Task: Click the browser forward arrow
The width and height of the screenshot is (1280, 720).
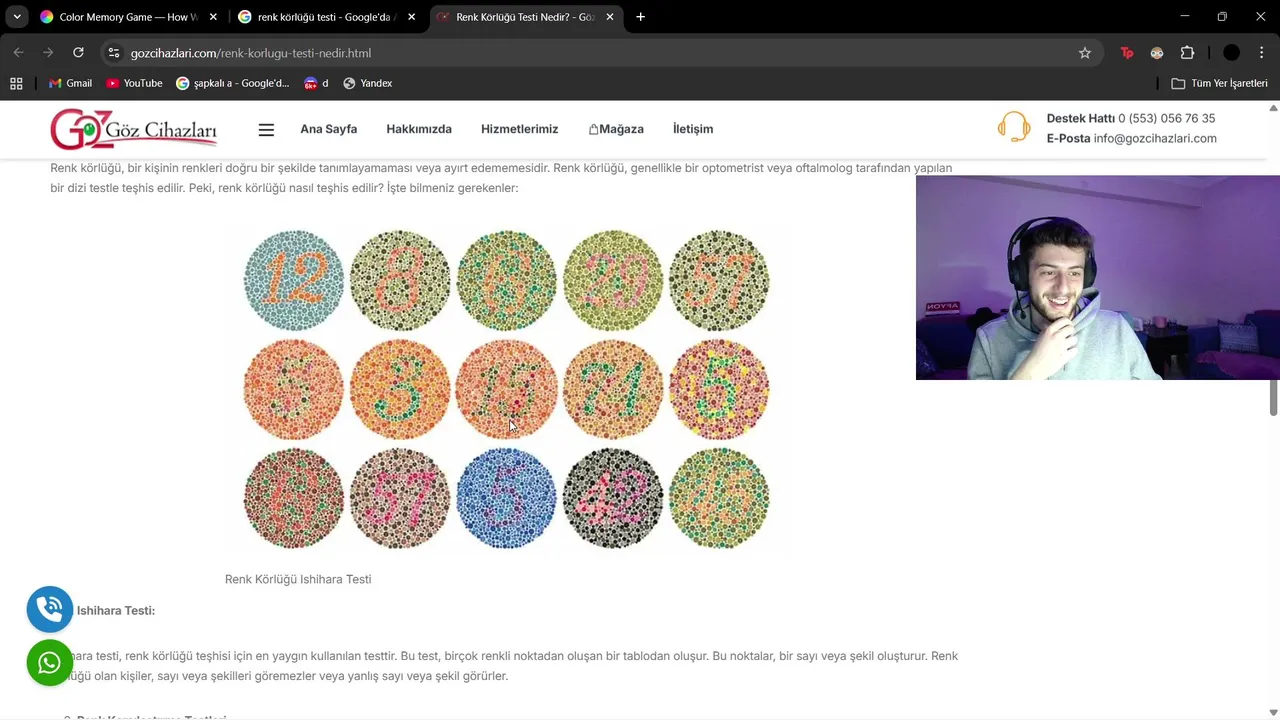Action: point(48,53)
